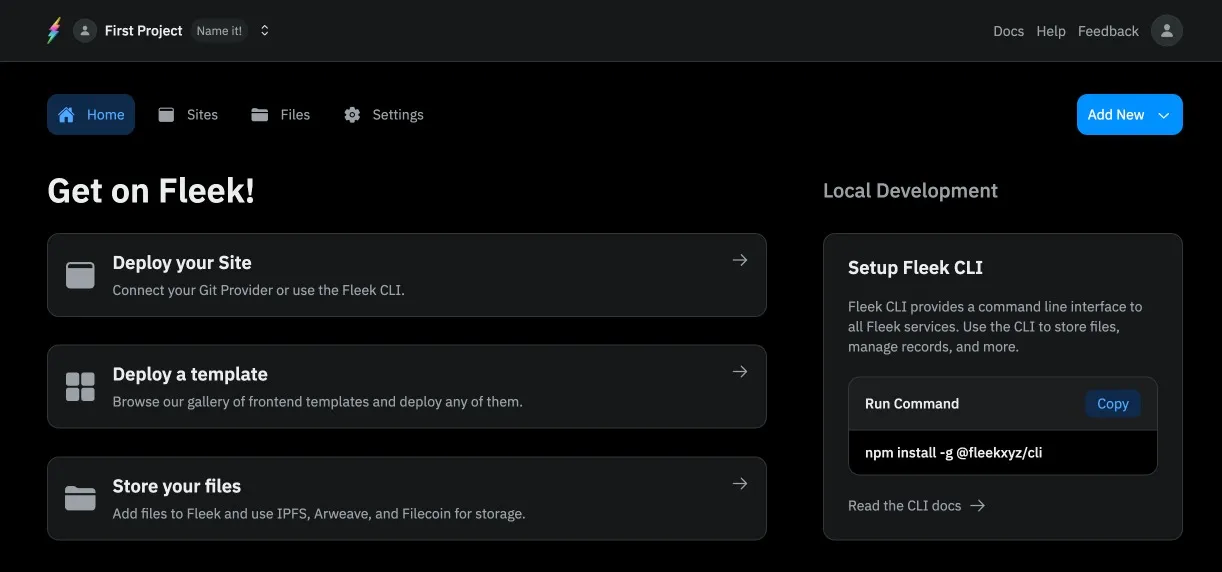Viewport: 1222px width, 572px height.
Task: Click the Name it! project badge
Action: click(x=219, y=31)
